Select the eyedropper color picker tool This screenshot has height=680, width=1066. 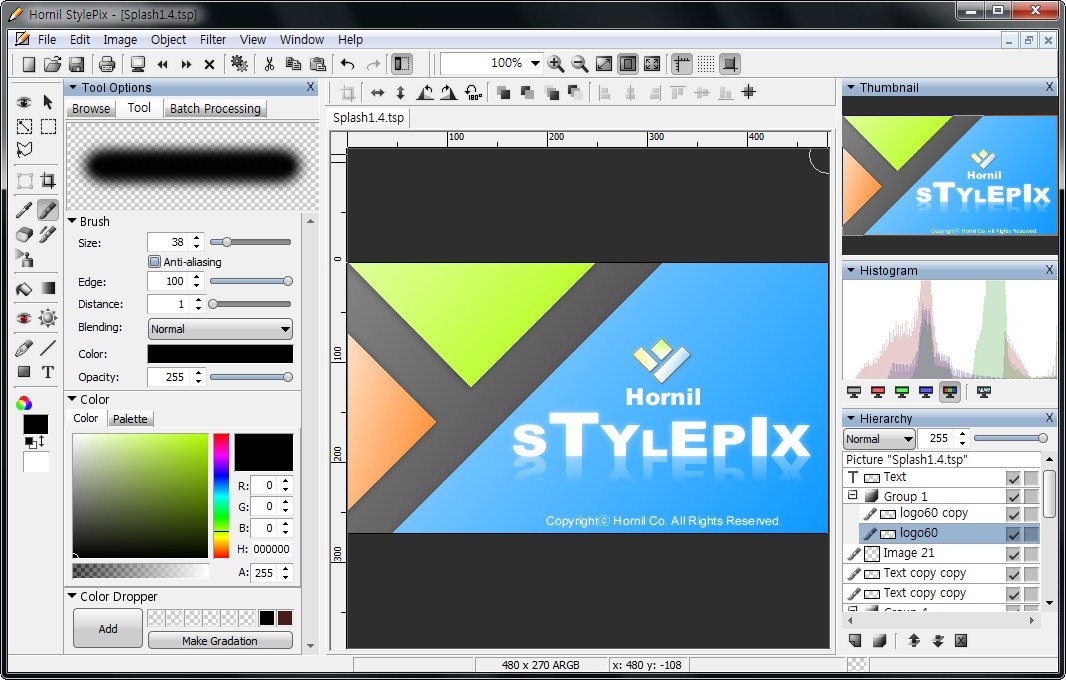(x=24, y=210)
